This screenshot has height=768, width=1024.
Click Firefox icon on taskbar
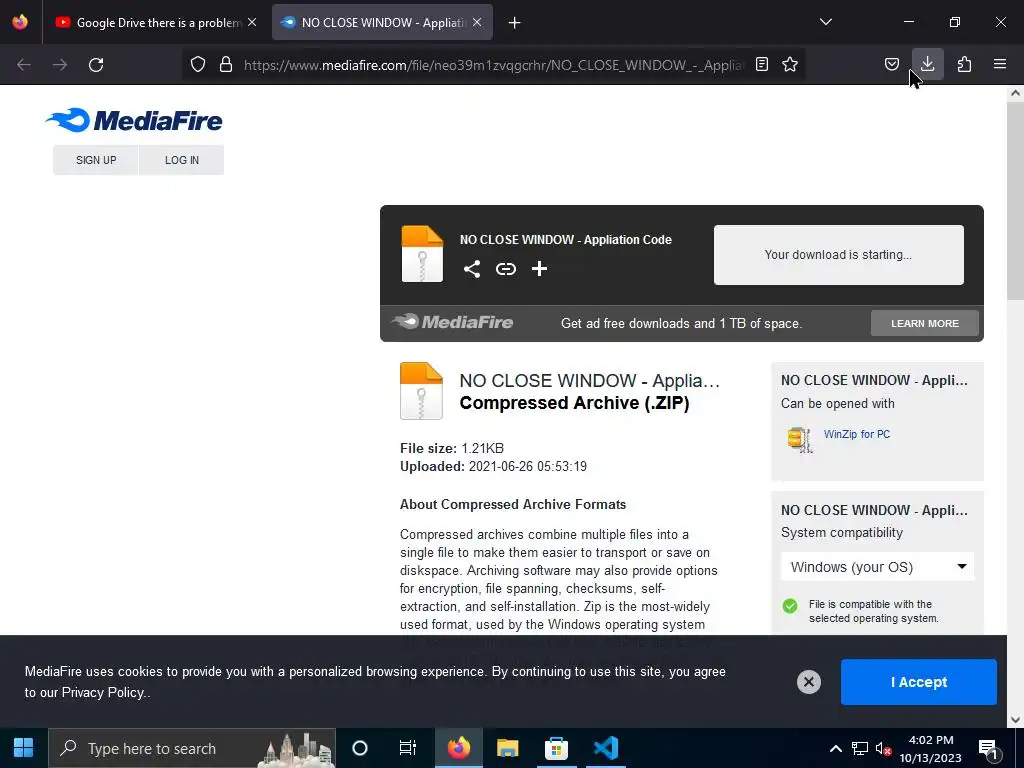pyautogui.click(x=458, y=748)
